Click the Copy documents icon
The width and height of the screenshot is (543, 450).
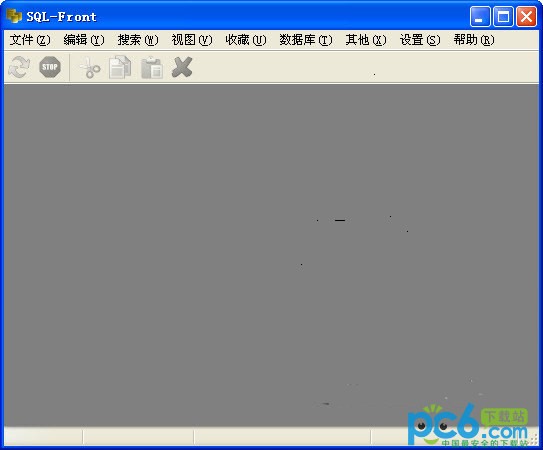pyautogui.click(x=120, y=67)
